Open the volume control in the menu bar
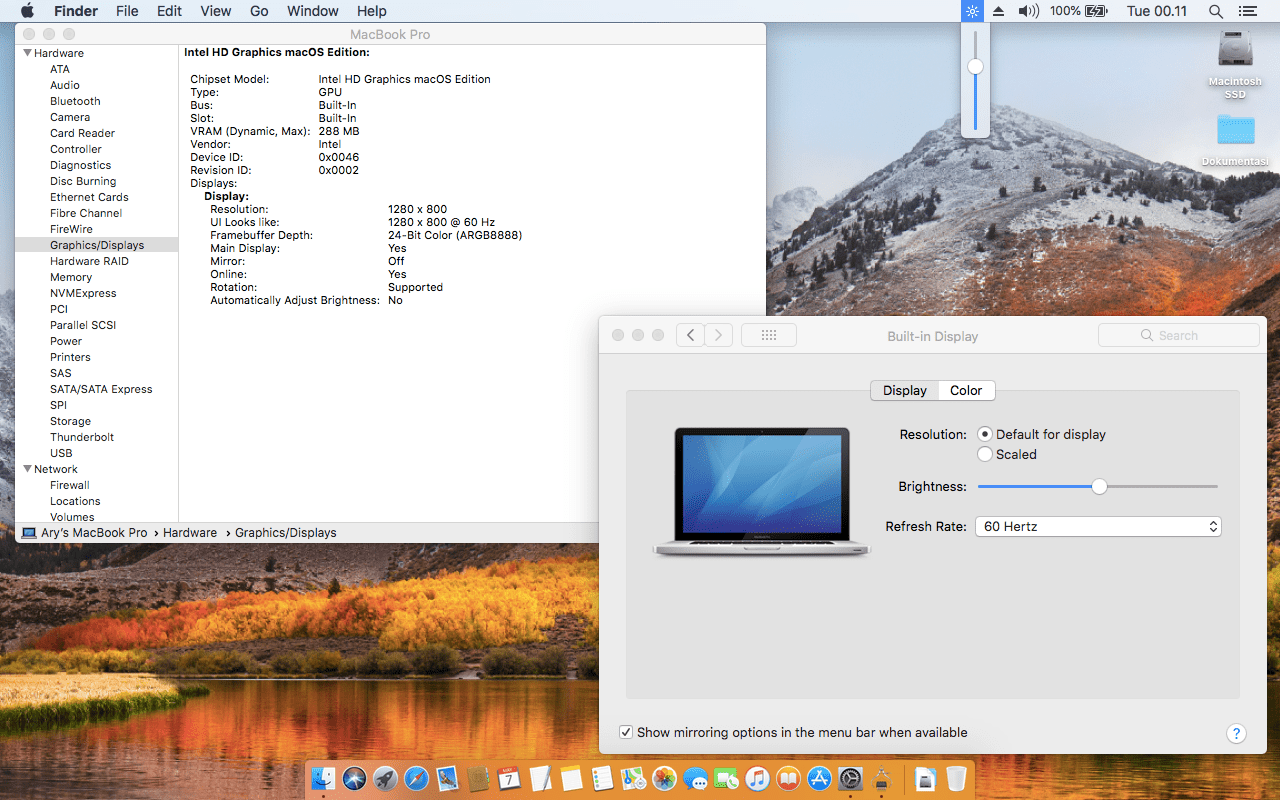 click(x=1028, y=11)
